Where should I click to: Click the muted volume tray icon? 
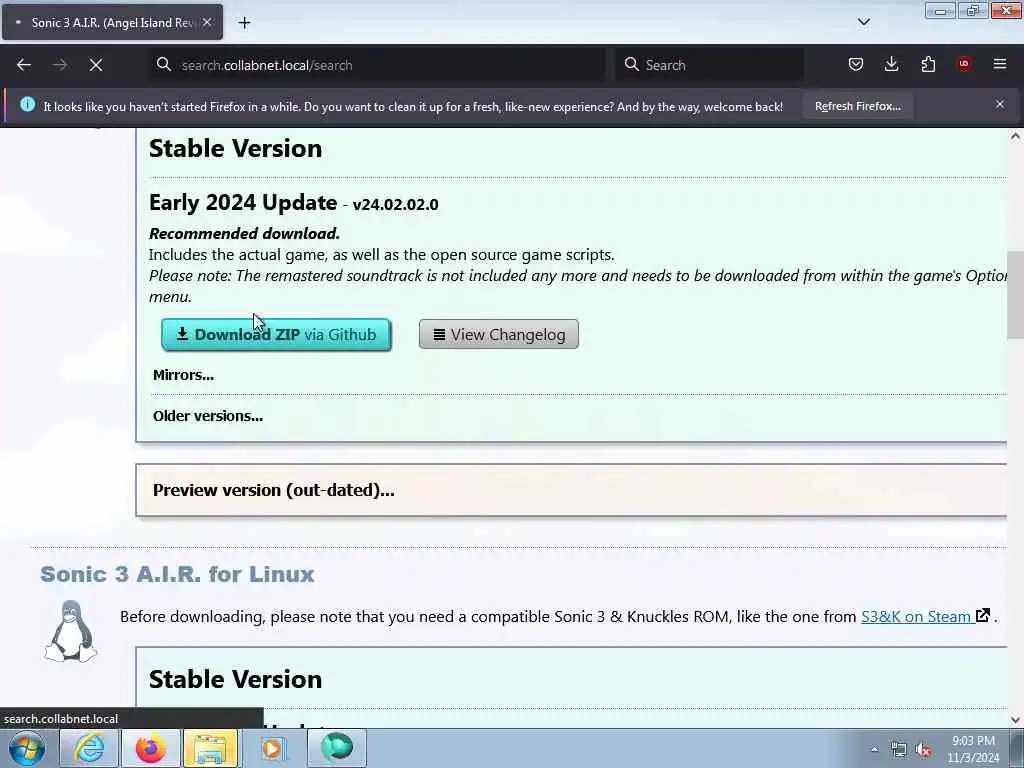pyautogui.click(x=923, y=750)
